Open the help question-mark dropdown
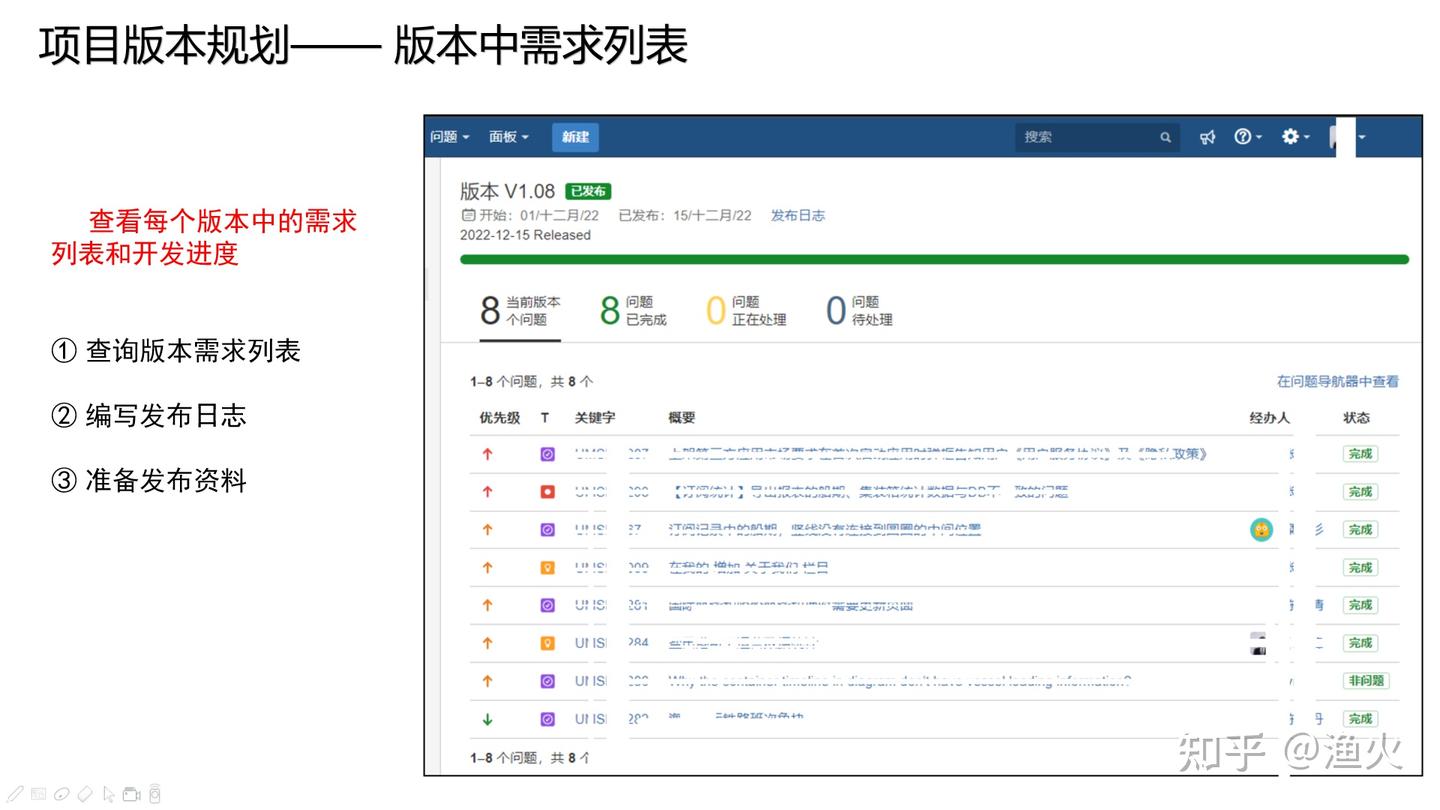Image resolution: width=1440 pixels, height=810 pixels. pos(1247,137)
